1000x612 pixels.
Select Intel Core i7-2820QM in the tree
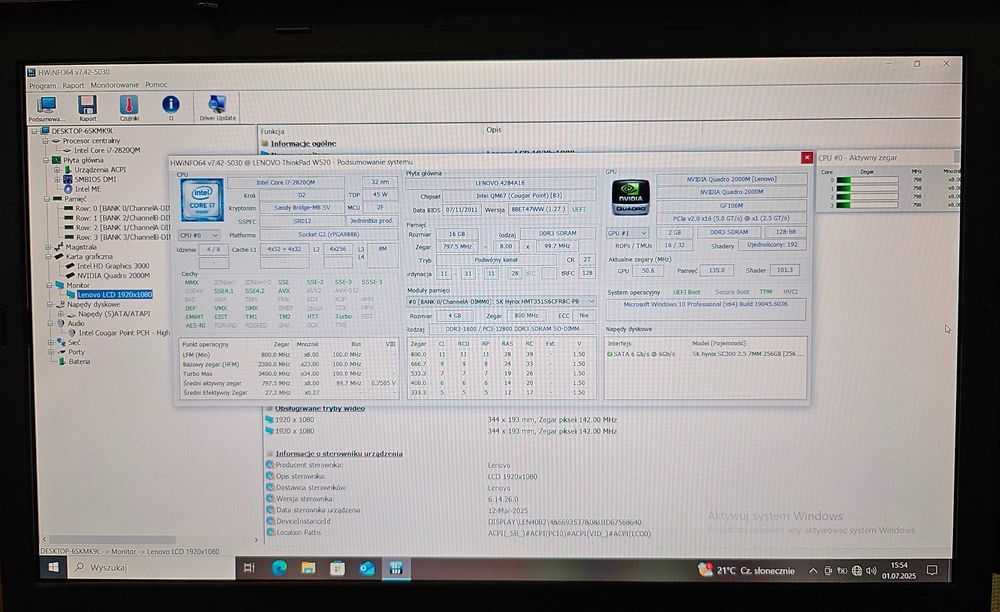107,150
